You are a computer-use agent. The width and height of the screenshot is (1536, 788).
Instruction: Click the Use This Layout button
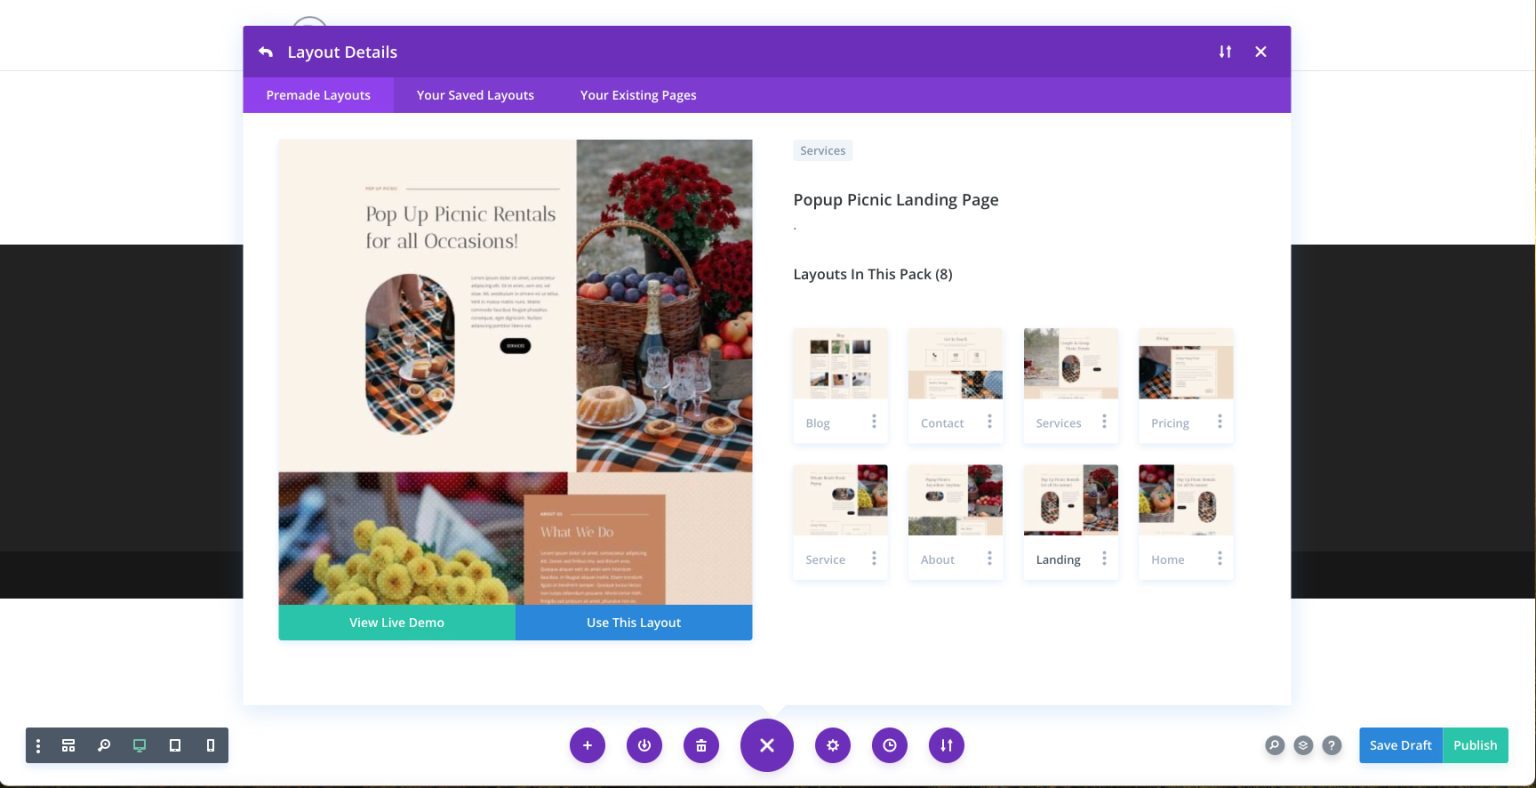coord(634,622)
